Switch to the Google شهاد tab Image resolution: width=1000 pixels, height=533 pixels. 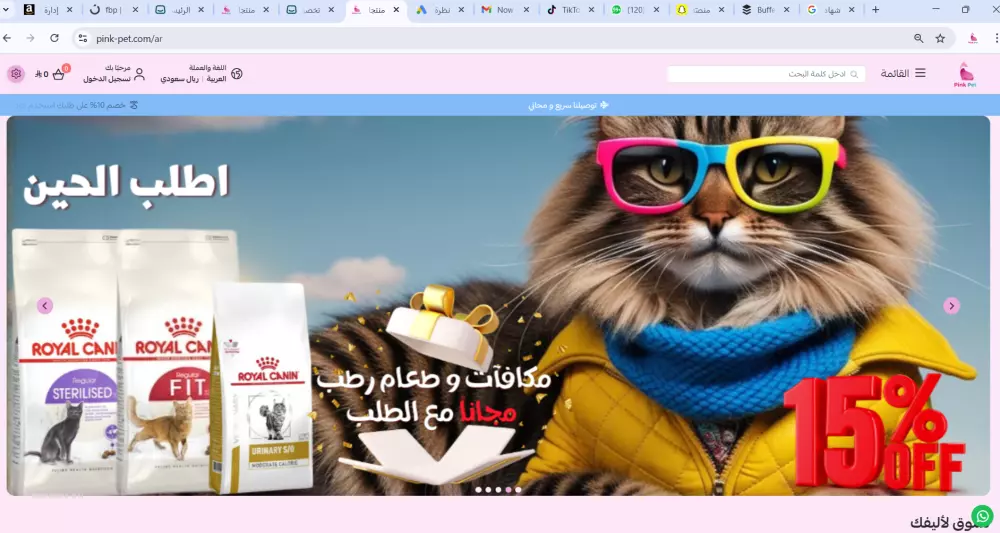[830, 10]
